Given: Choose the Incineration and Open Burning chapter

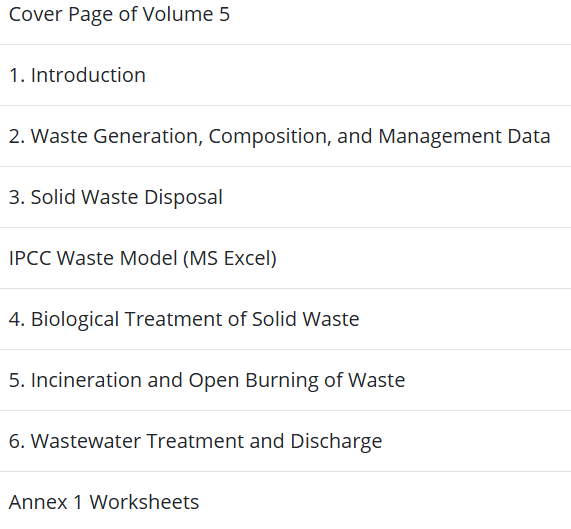Looking at the screenshot, I should tap(207, 380).
